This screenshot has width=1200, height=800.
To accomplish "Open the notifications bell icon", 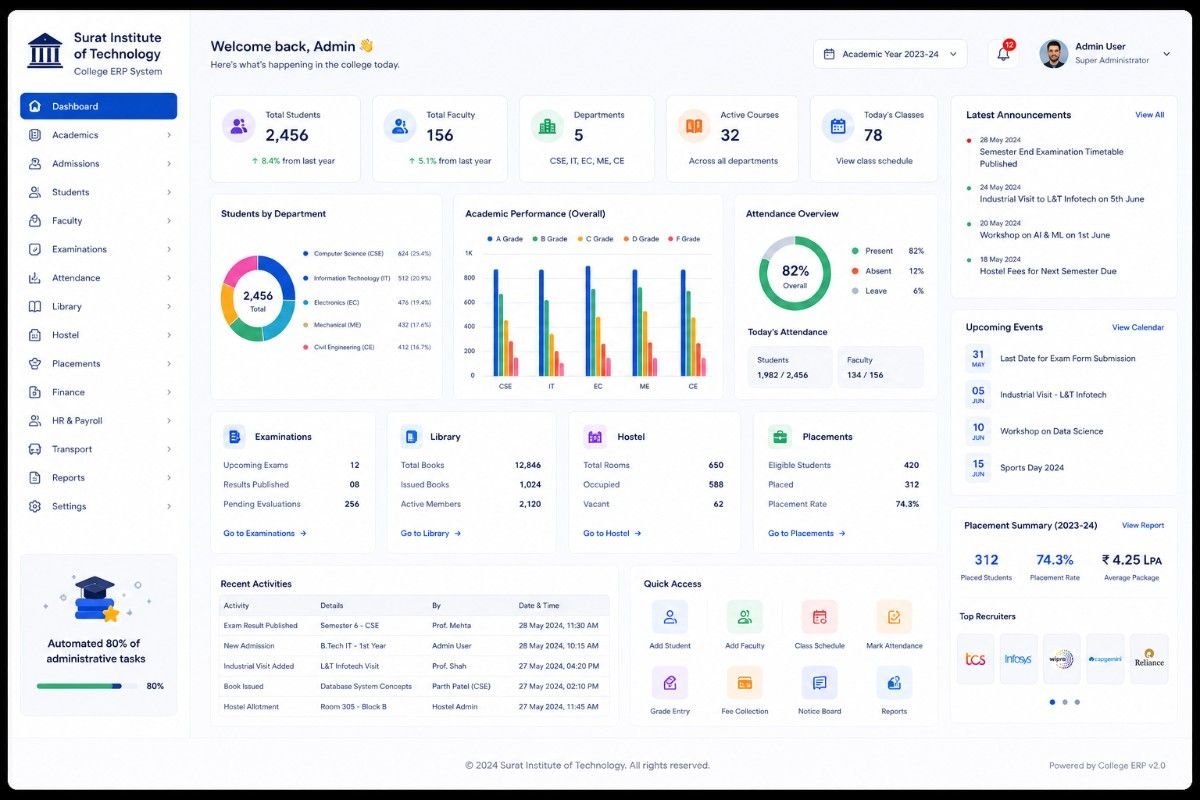I will [x=1003, y=54].
